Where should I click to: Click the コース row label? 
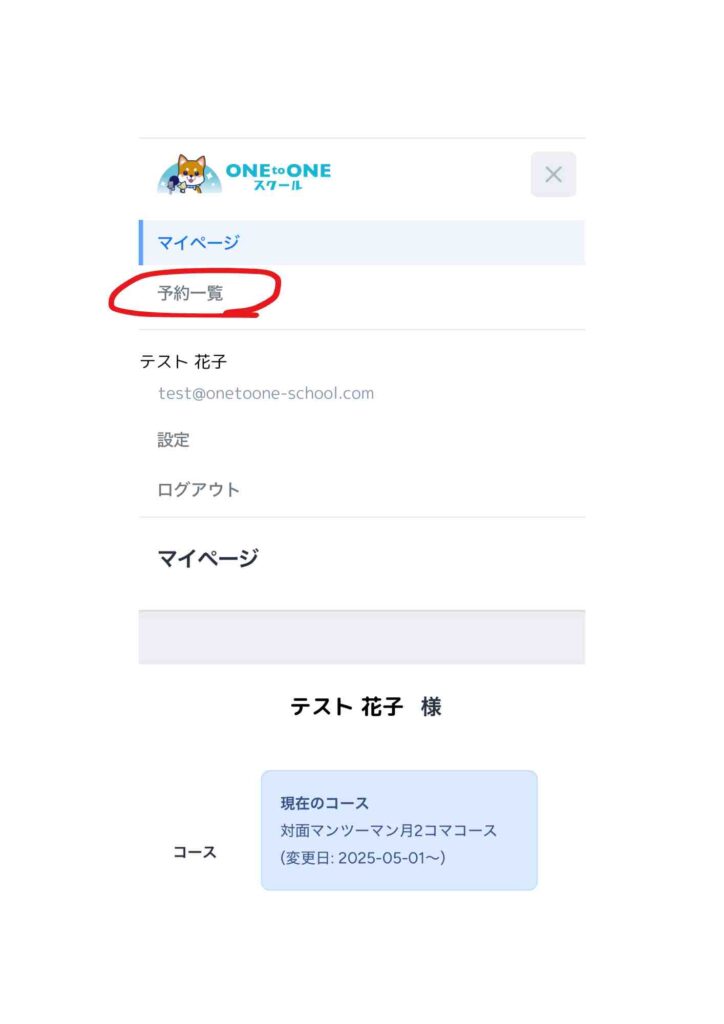click(x=194, y=852)
